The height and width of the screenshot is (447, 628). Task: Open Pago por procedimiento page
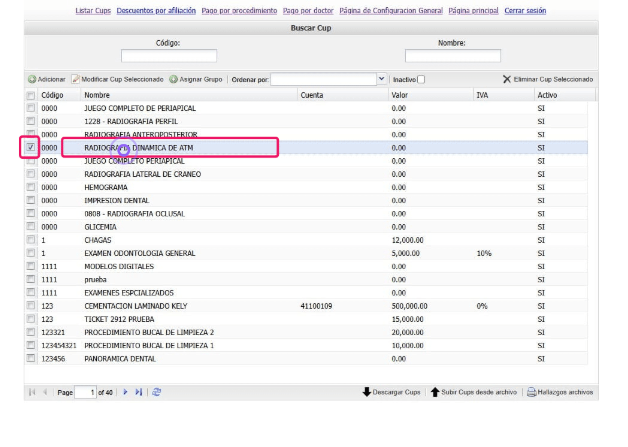(x=239, y=9)
